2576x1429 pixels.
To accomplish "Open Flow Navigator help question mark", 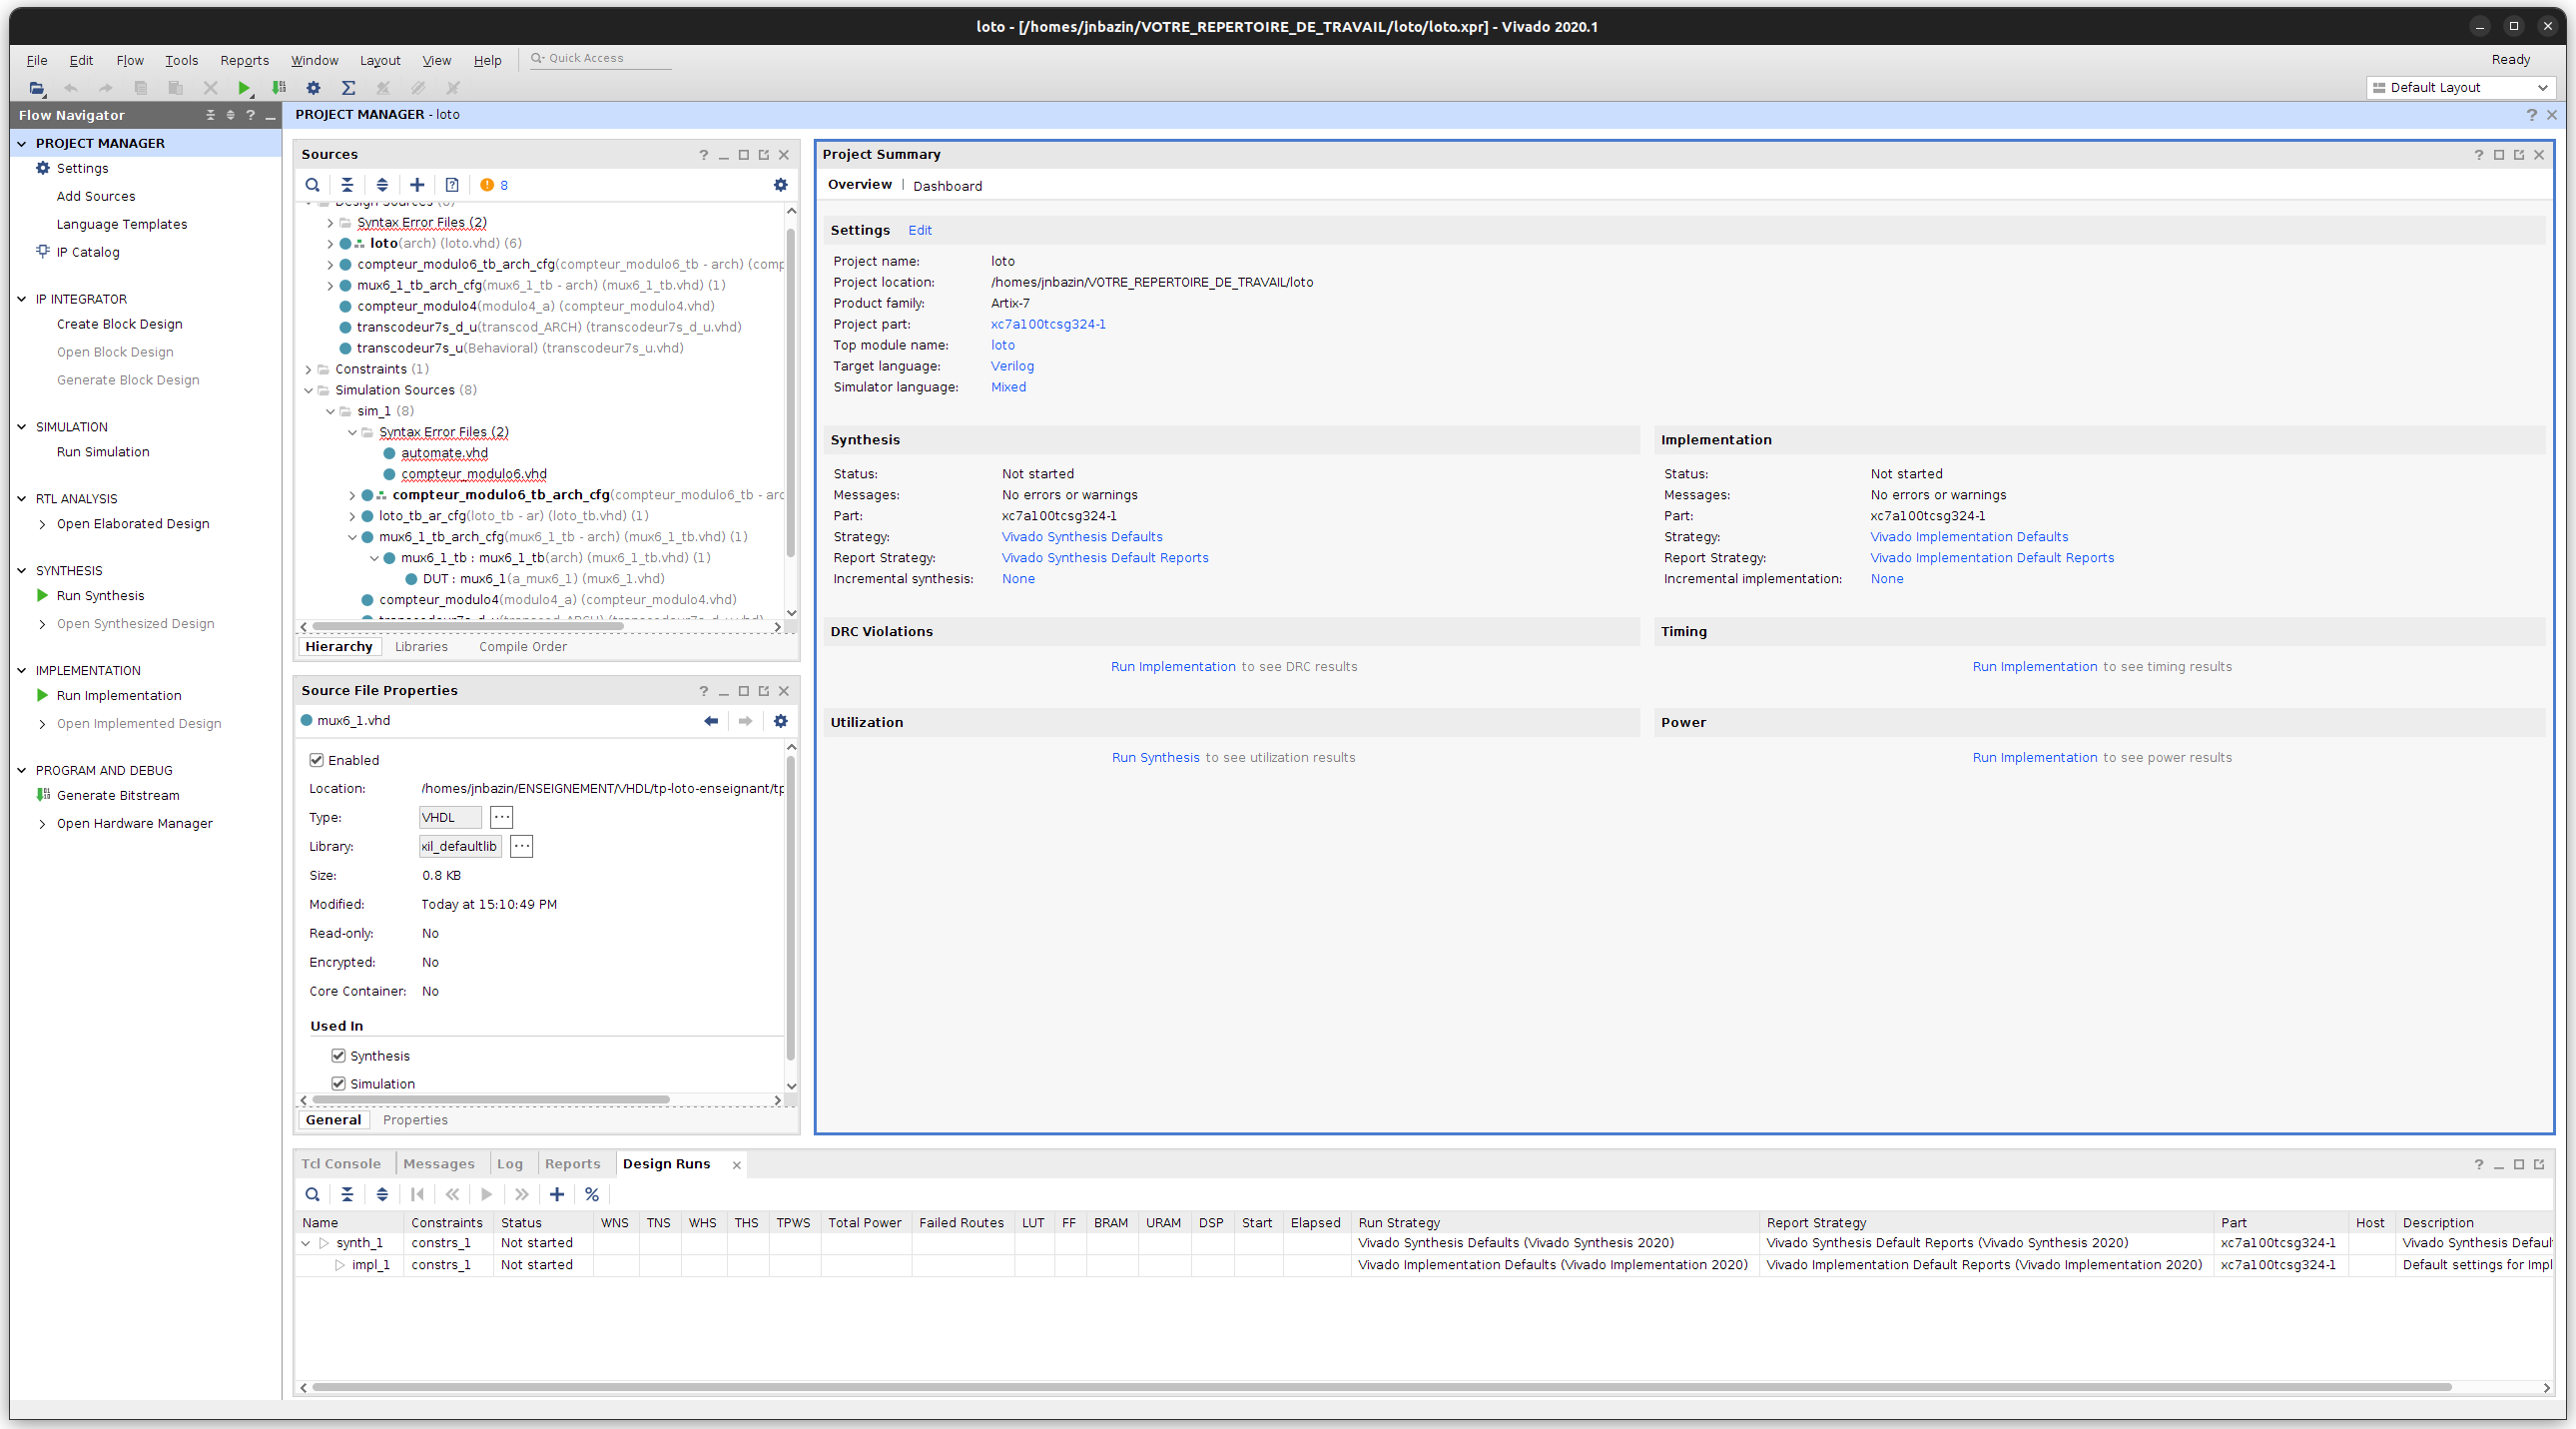I will pyautogui.click(x=250, y=116).
